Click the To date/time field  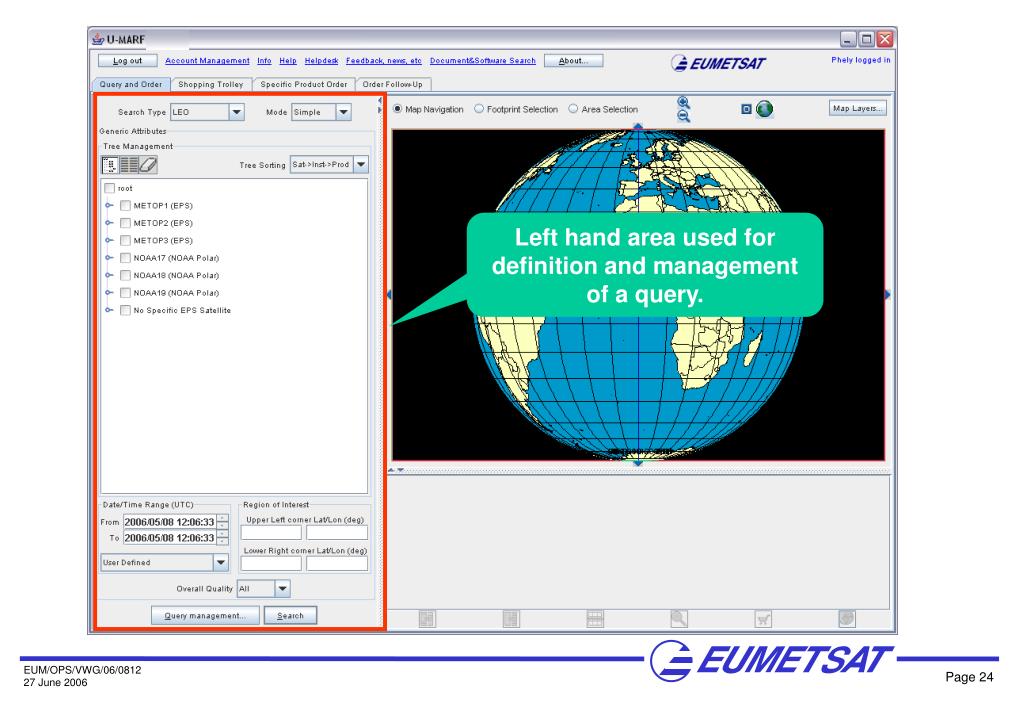170,538
